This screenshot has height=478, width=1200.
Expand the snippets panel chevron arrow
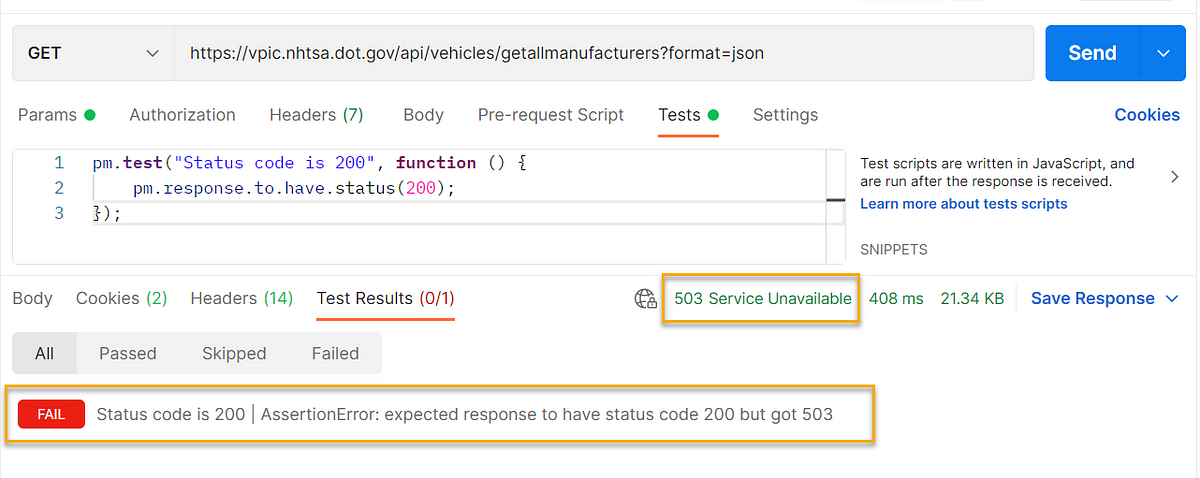1175,177
